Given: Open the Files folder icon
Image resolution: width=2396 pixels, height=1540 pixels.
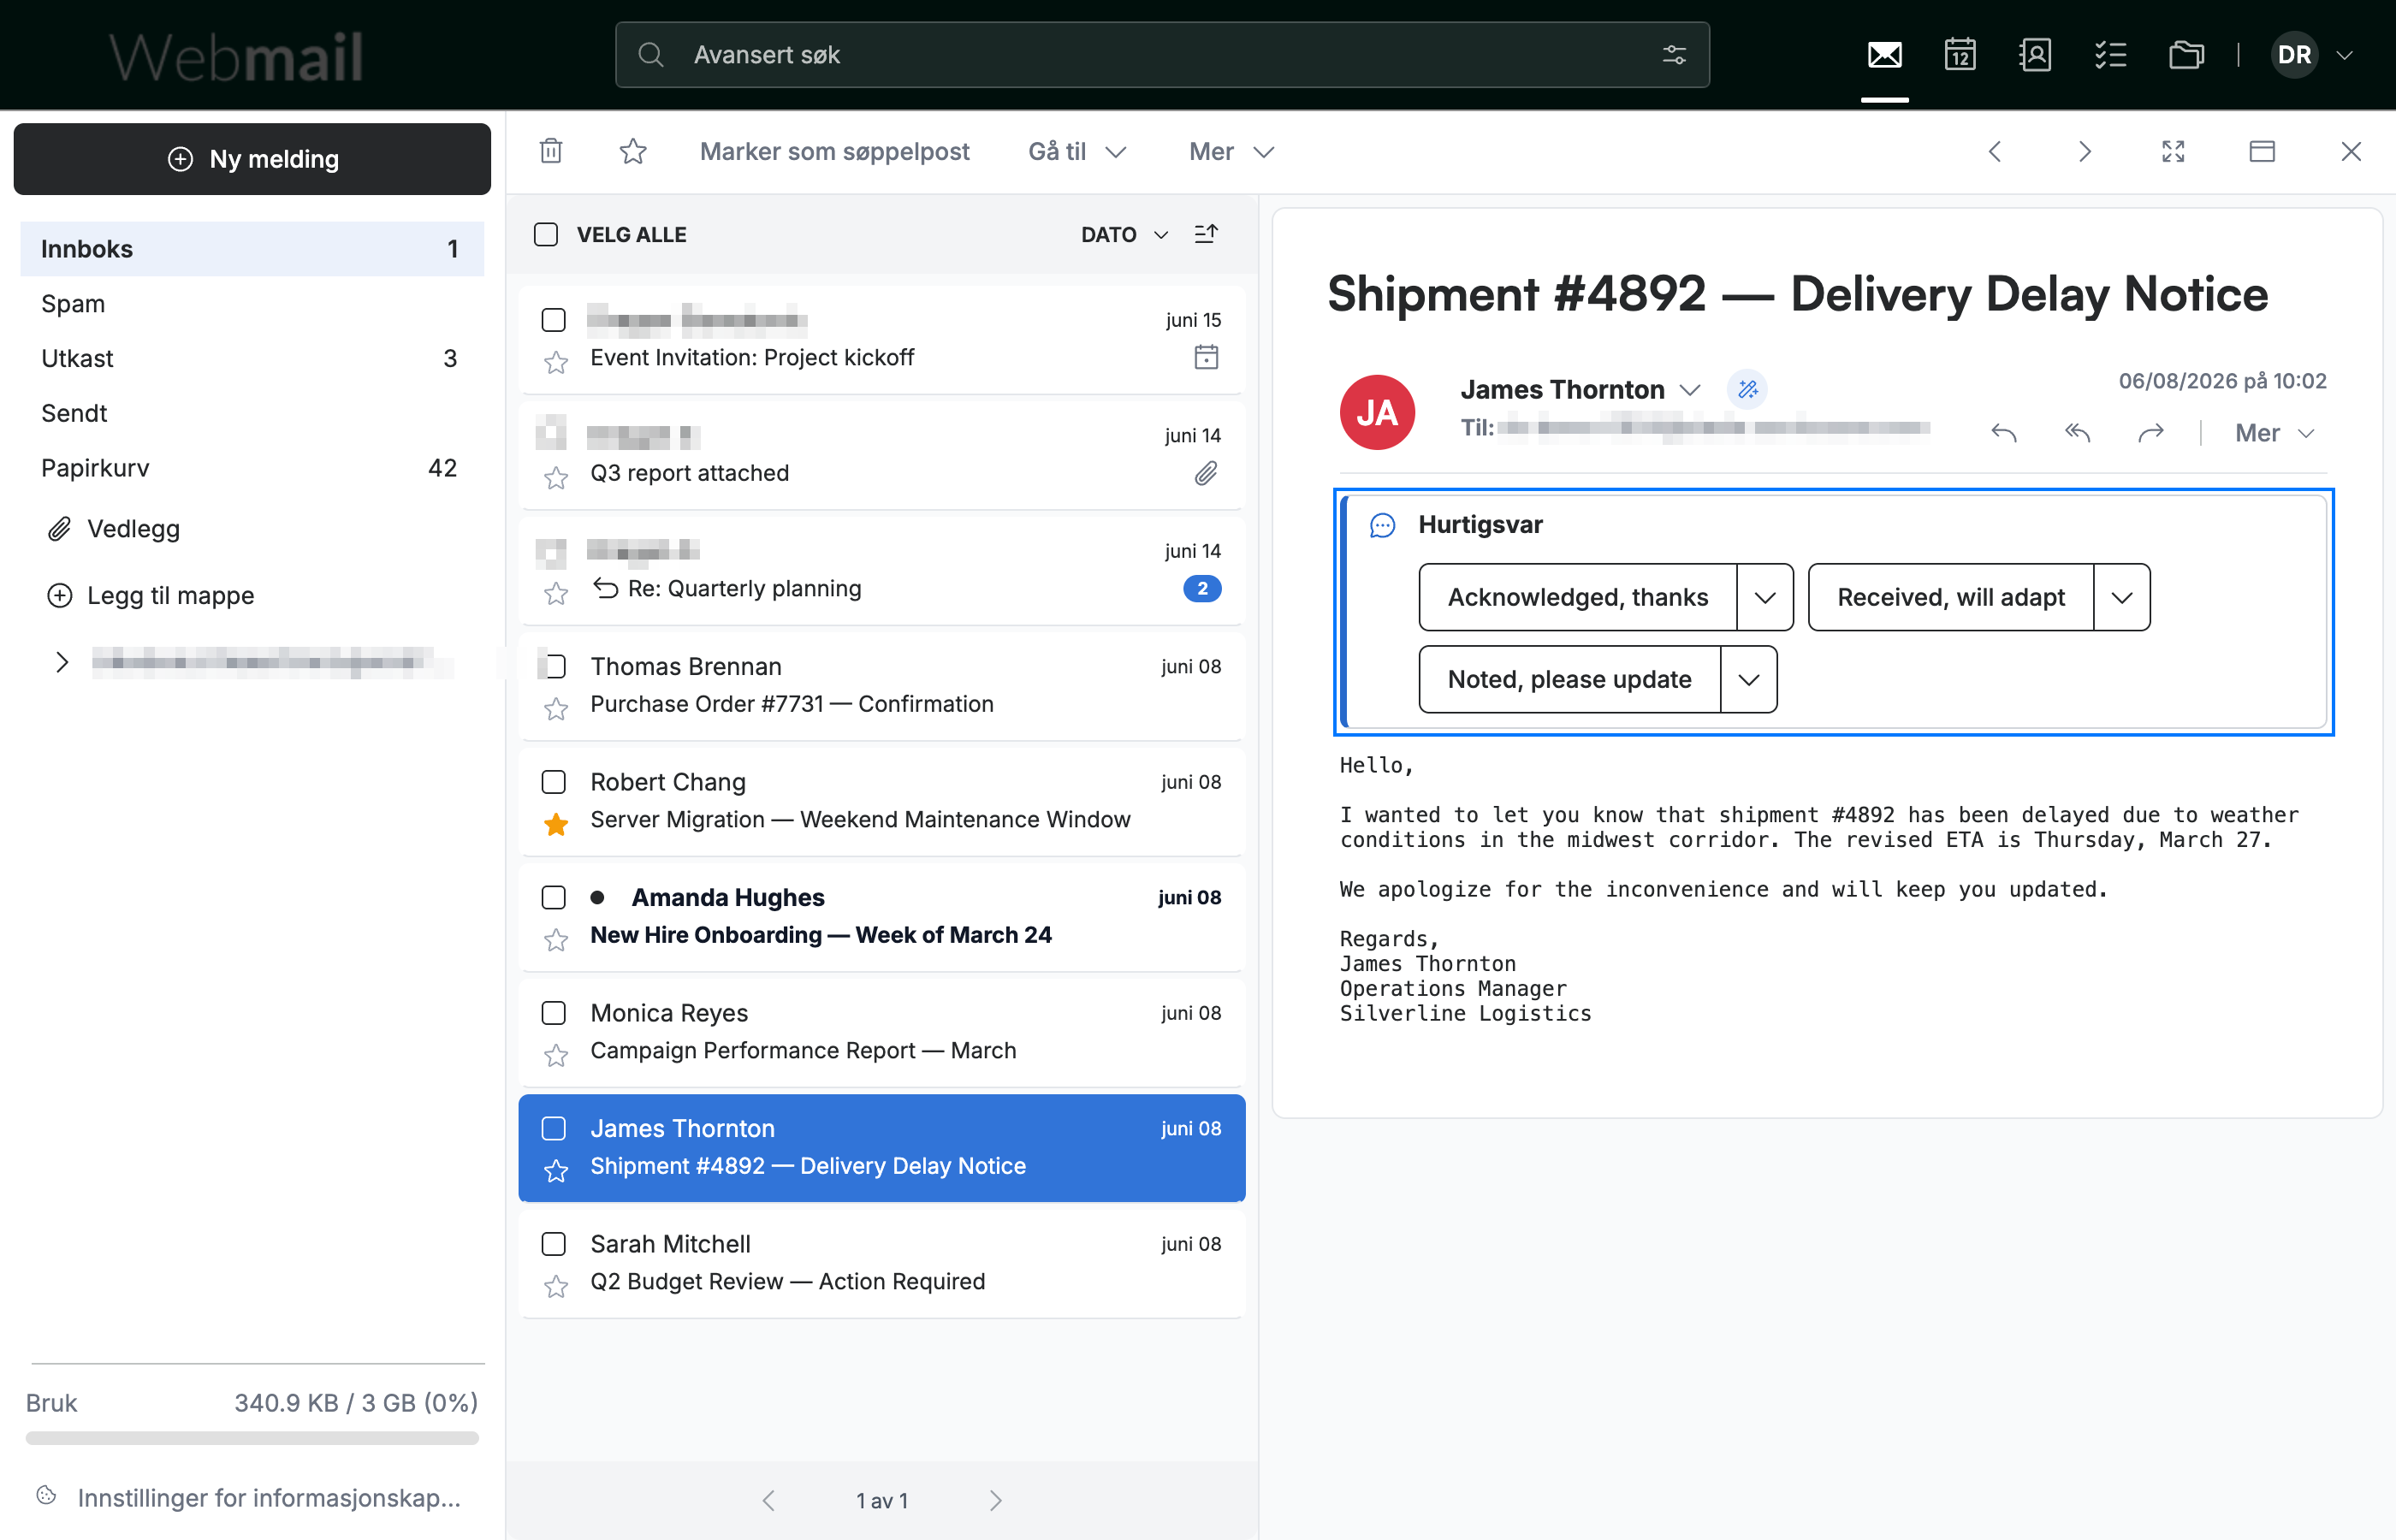Looking at the screenshot, I should [2186, 55].
